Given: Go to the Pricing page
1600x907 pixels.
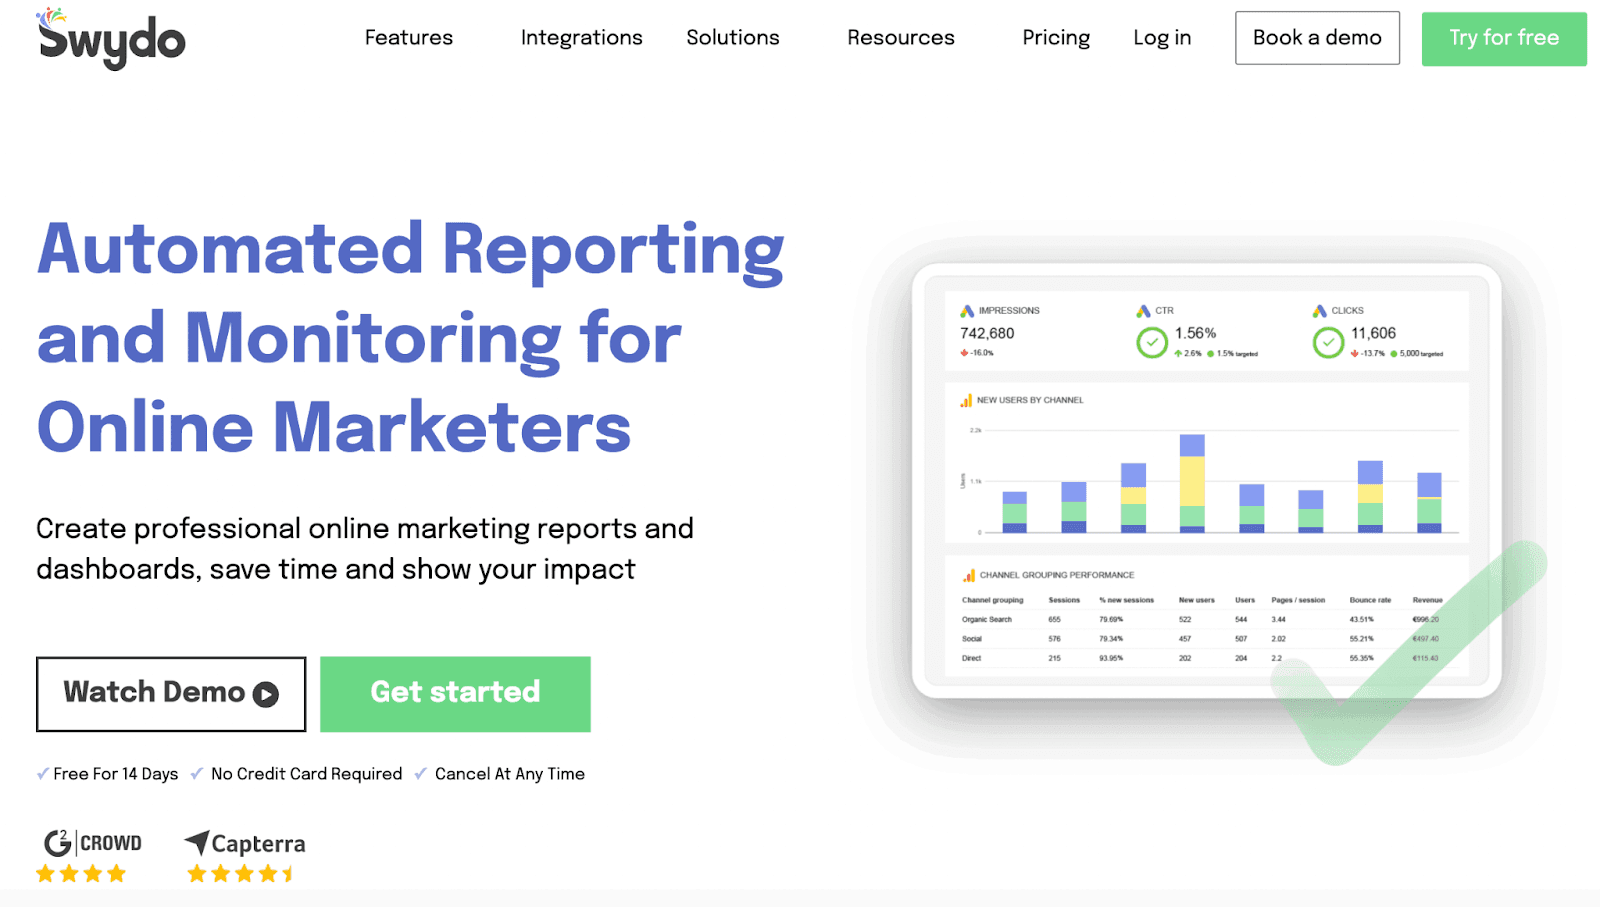Looking at the screenshot, I should (x=1056, y=38).
